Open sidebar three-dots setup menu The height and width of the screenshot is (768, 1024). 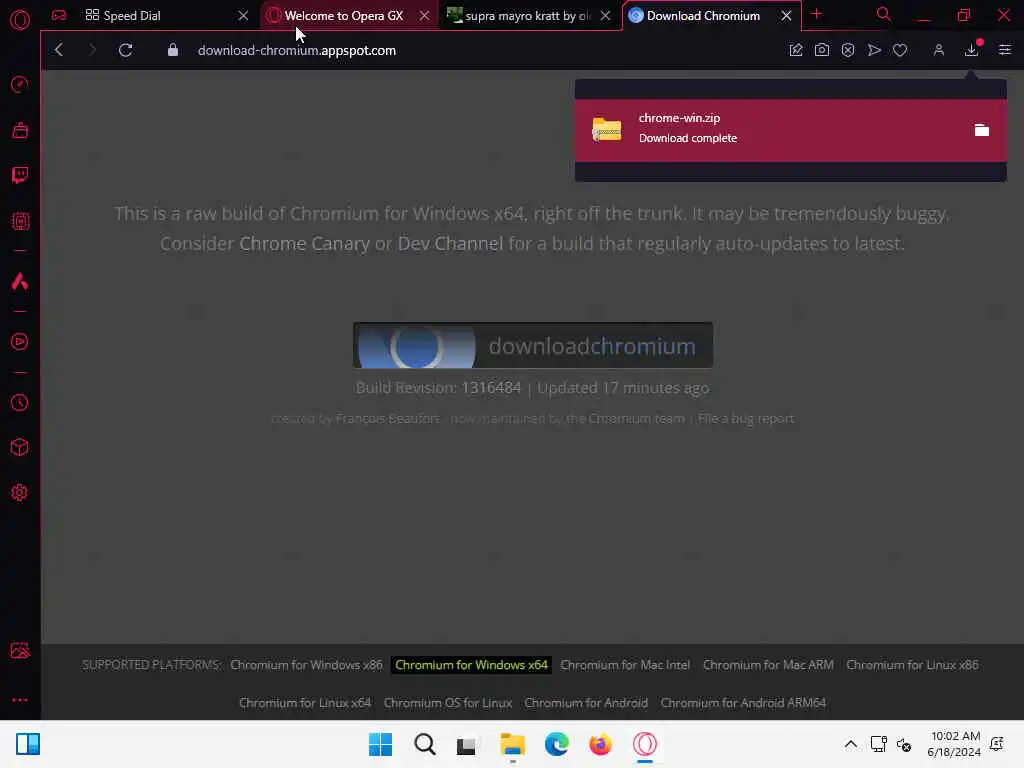[20, 699]
